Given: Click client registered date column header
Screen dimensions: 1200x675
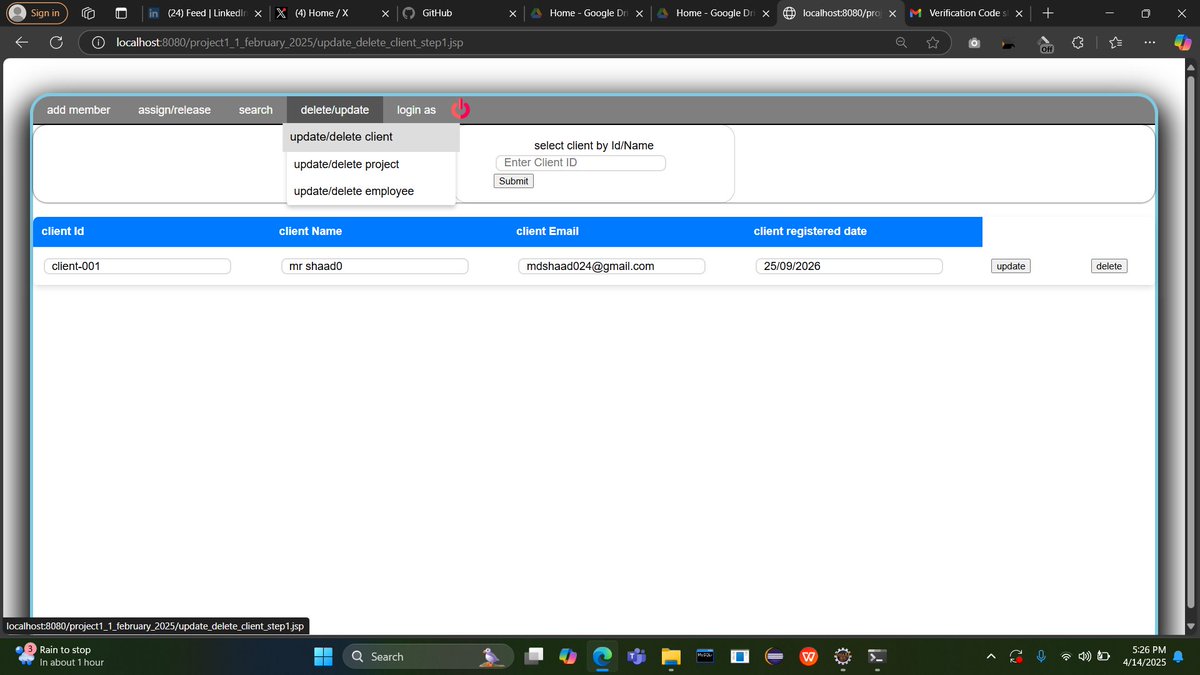Looking at the screenshot, I should pos(810,231).
